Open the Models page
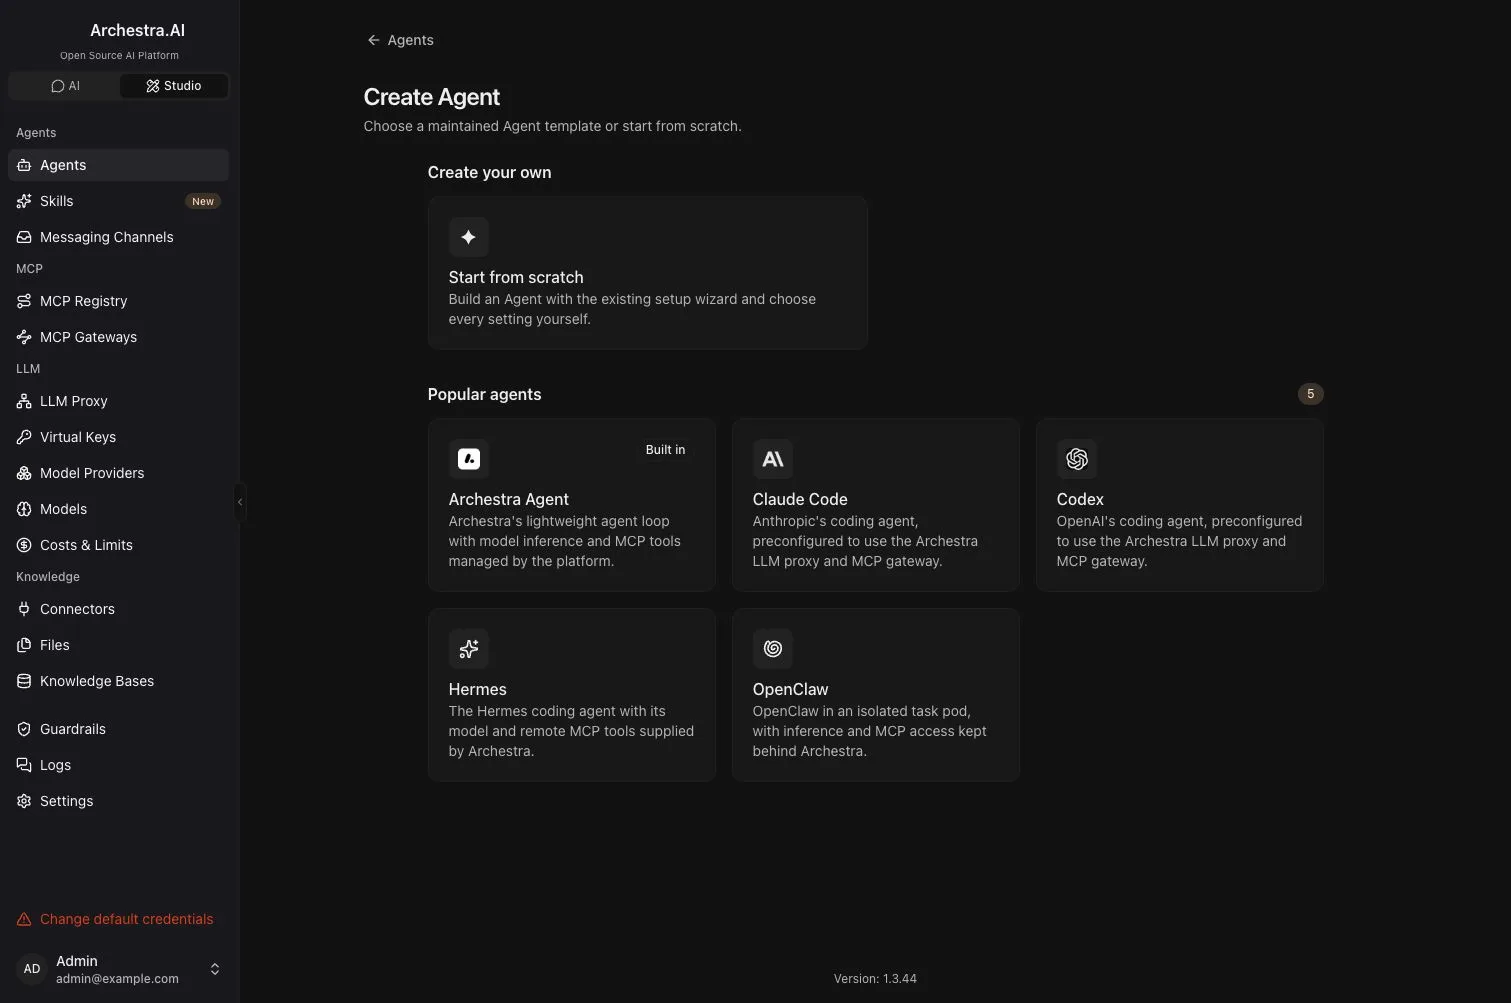1511x1003 pixels. [118, 509]
